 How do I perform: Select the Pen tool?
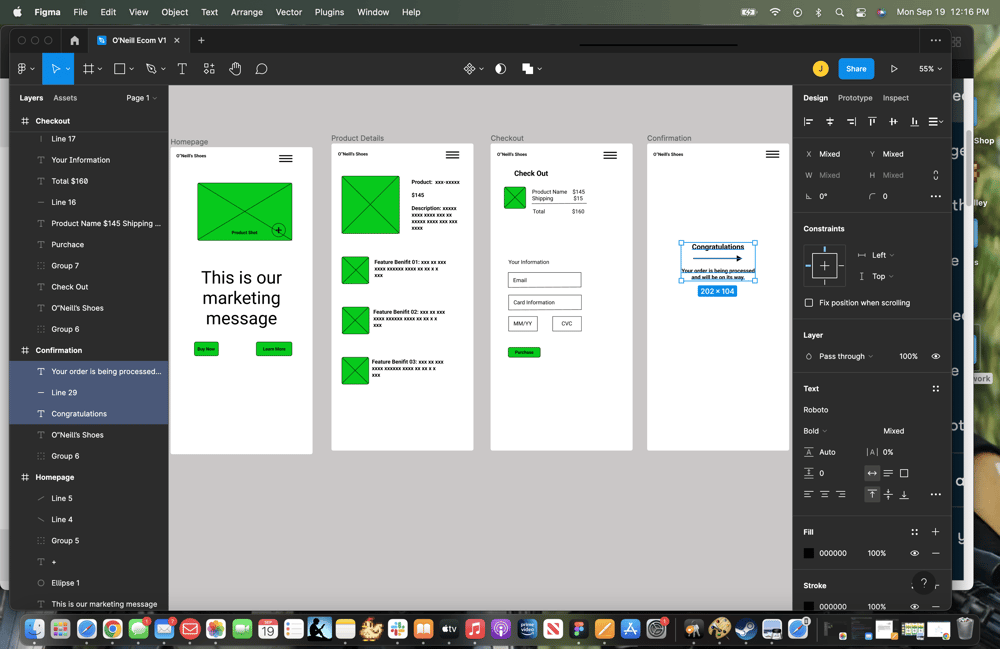click(x=150, y=68)
